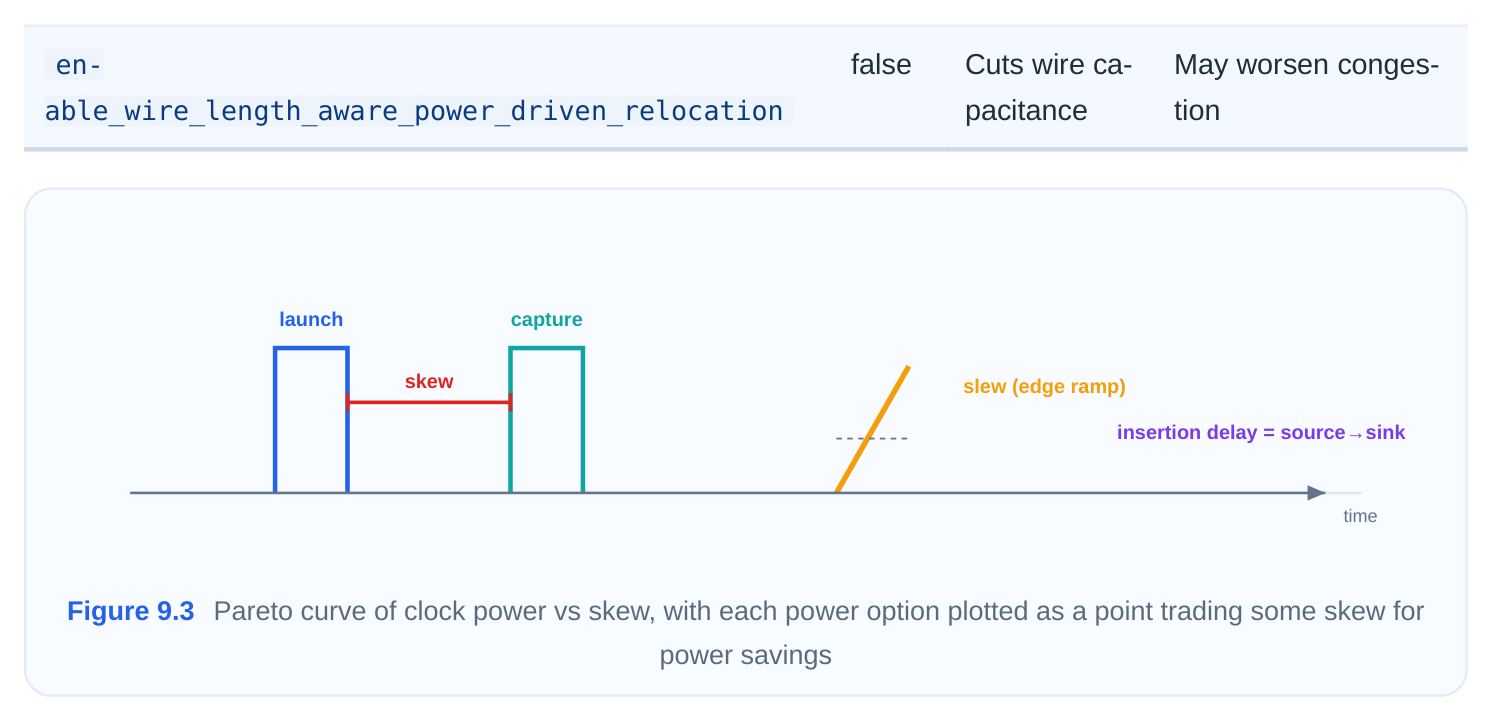Click the time axis arrowhead

tap(1317, 493)
